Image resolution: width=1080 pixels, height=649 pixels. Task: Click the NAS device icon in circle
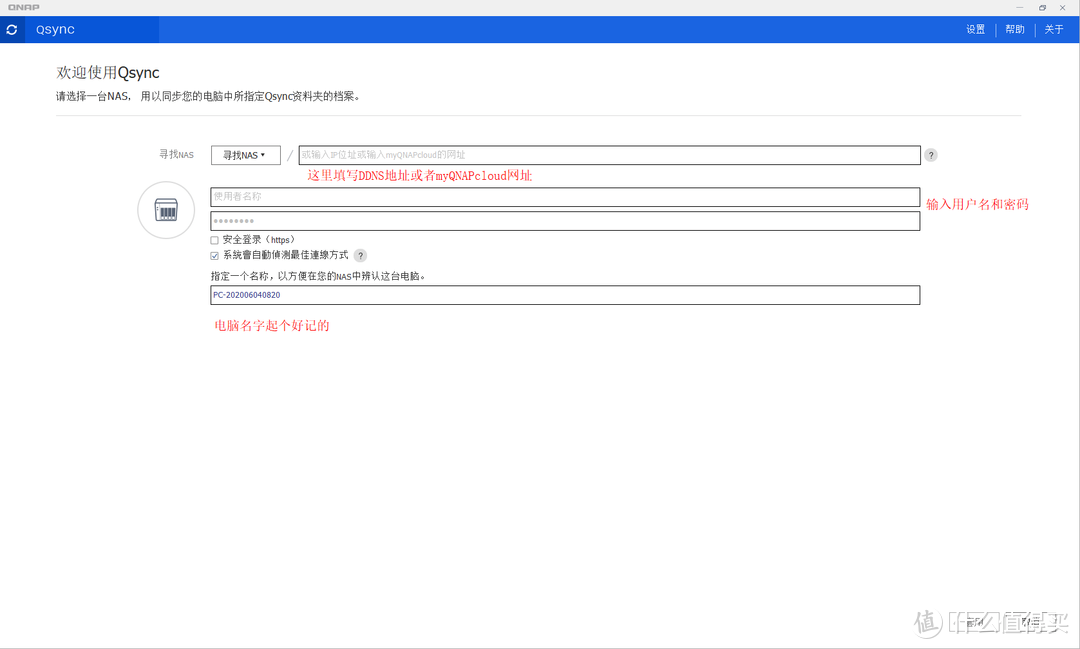[166, 209]
